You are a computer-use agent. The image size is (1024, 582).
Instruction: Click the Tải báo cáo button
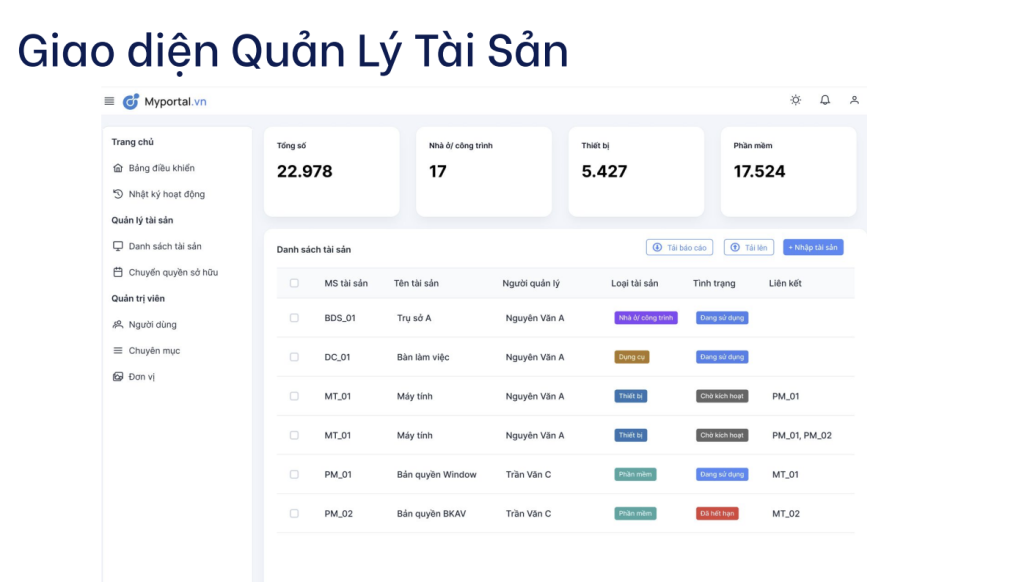pos(680,247)
